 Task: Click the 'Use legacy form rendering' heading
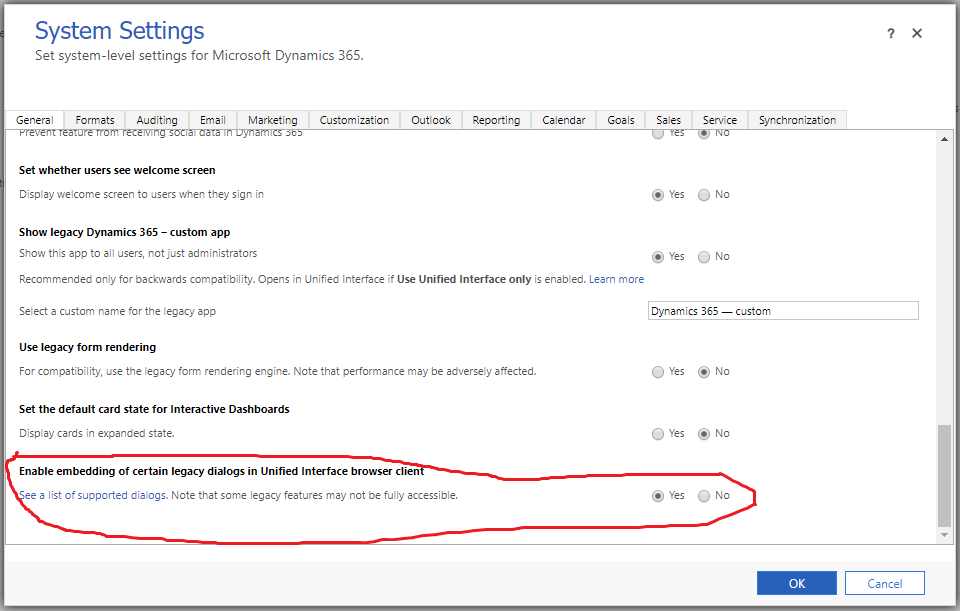(88, 347)
